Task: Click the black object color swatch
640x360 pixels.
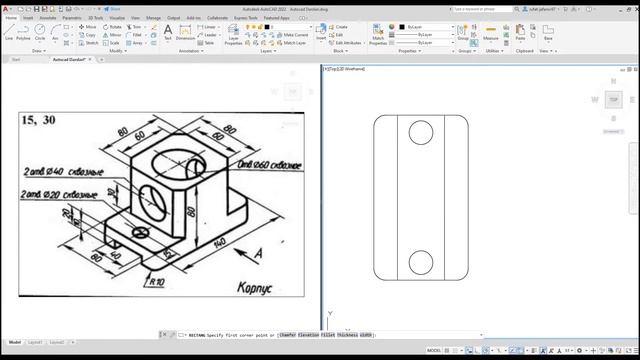Action: [x=402, y=27]
